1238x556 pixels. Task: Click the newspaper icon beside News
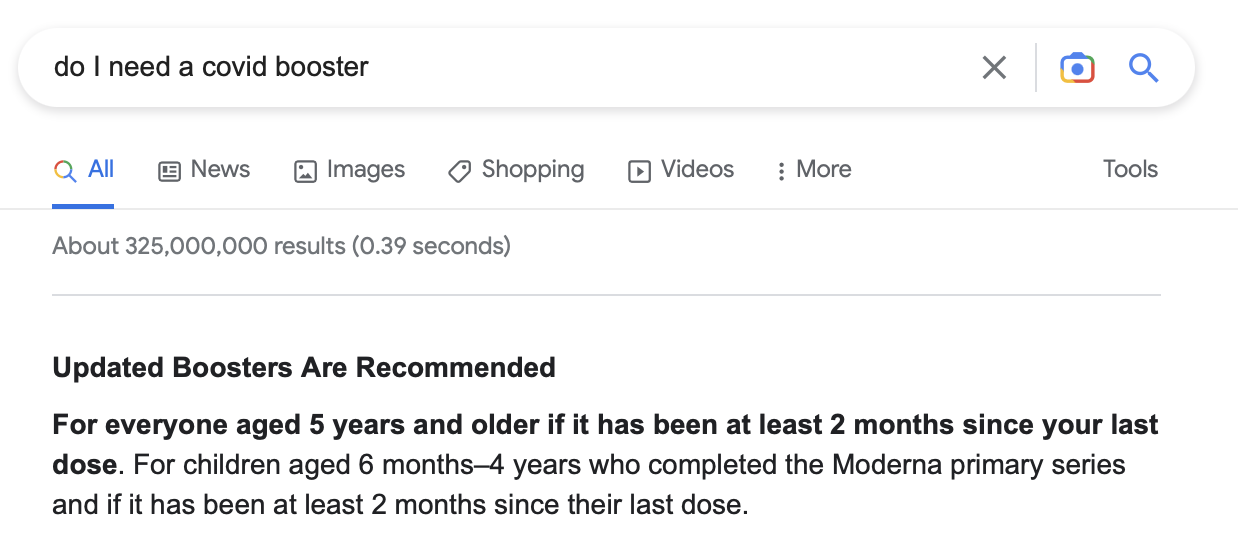coord(170,171)
